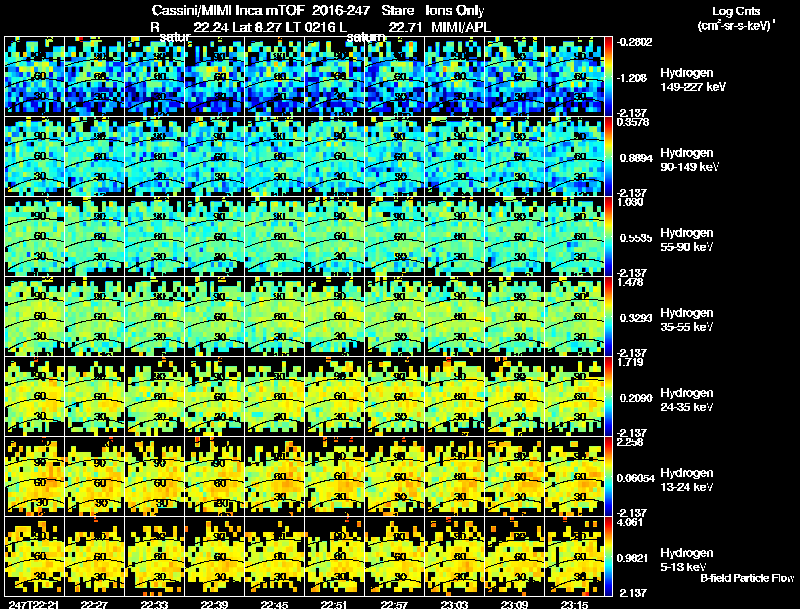Click the 247T22:21 time label
This screenshot has width=800, height=609.
pyautogui.click(x=34, y=604)
